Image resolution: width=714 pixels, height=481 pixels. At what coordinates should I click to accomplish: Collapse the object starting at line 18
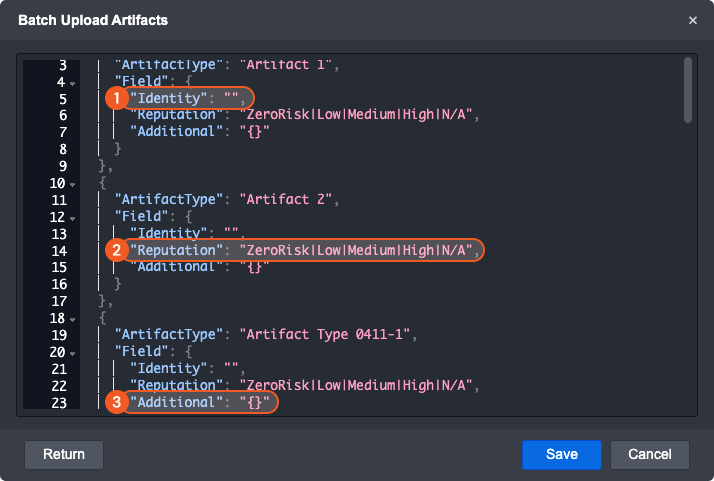click(74, 320)
